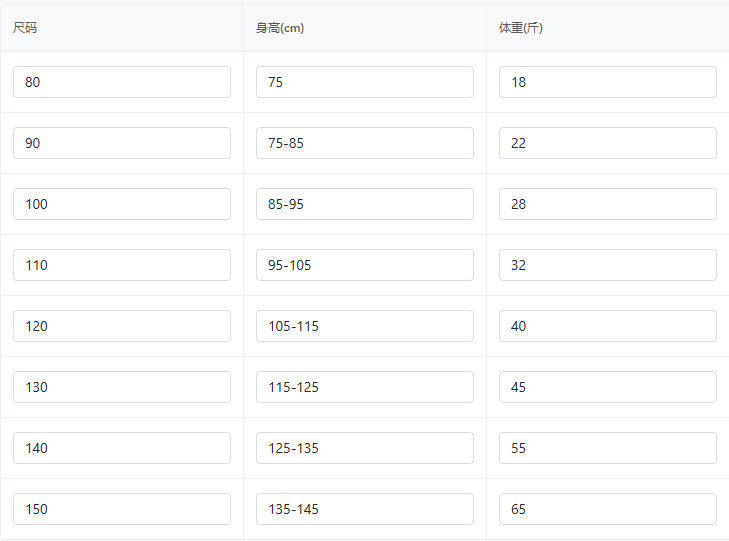The height and width of the screenshot is (541, 729).
Task: Click the size field containing 80
Action: click(122, 82)
